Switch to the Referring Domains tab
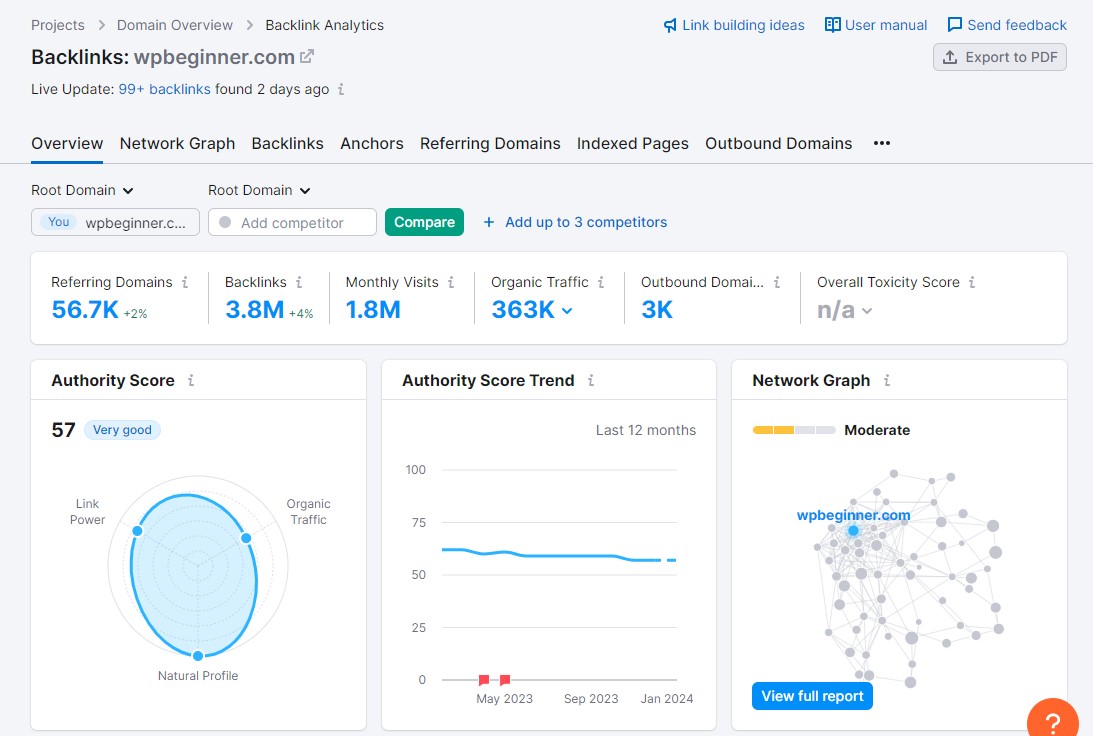 [x=490, y=143]
